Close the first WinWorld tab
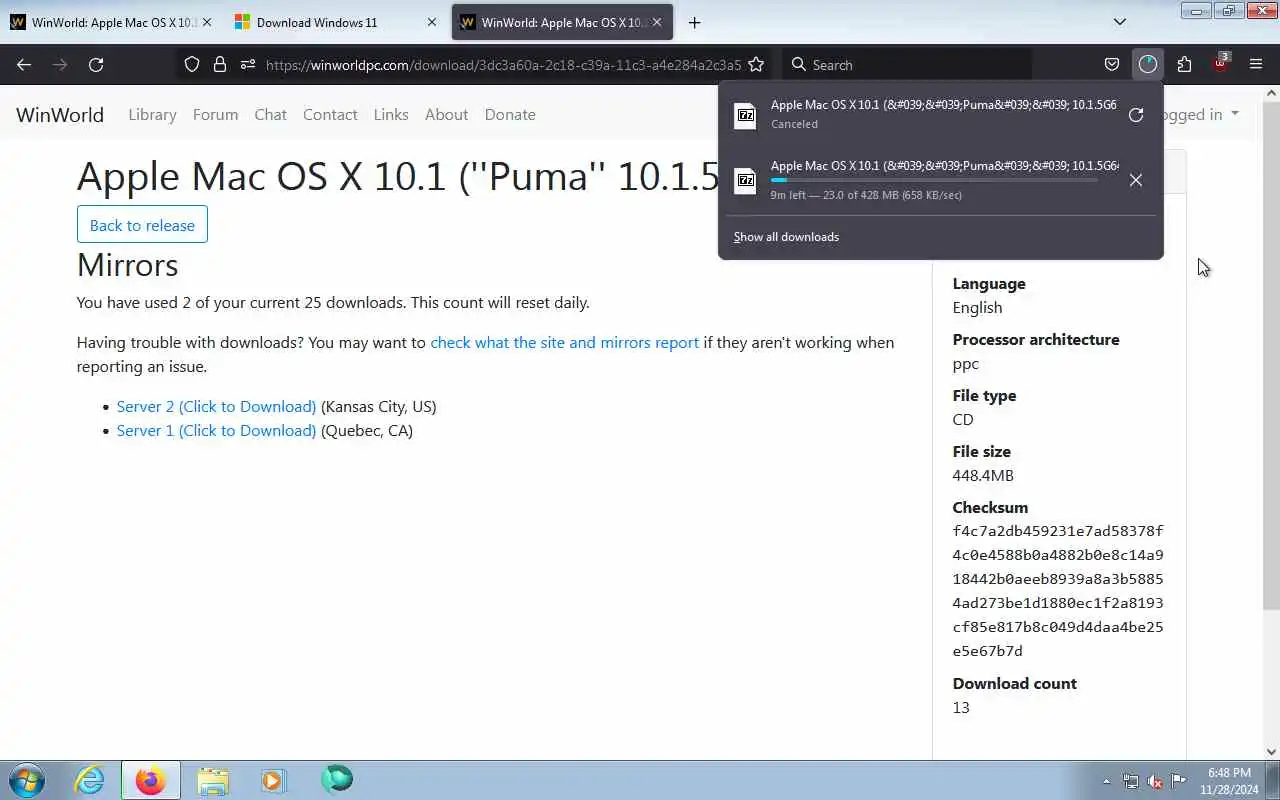1280x800 pixels. pos(207,22)
